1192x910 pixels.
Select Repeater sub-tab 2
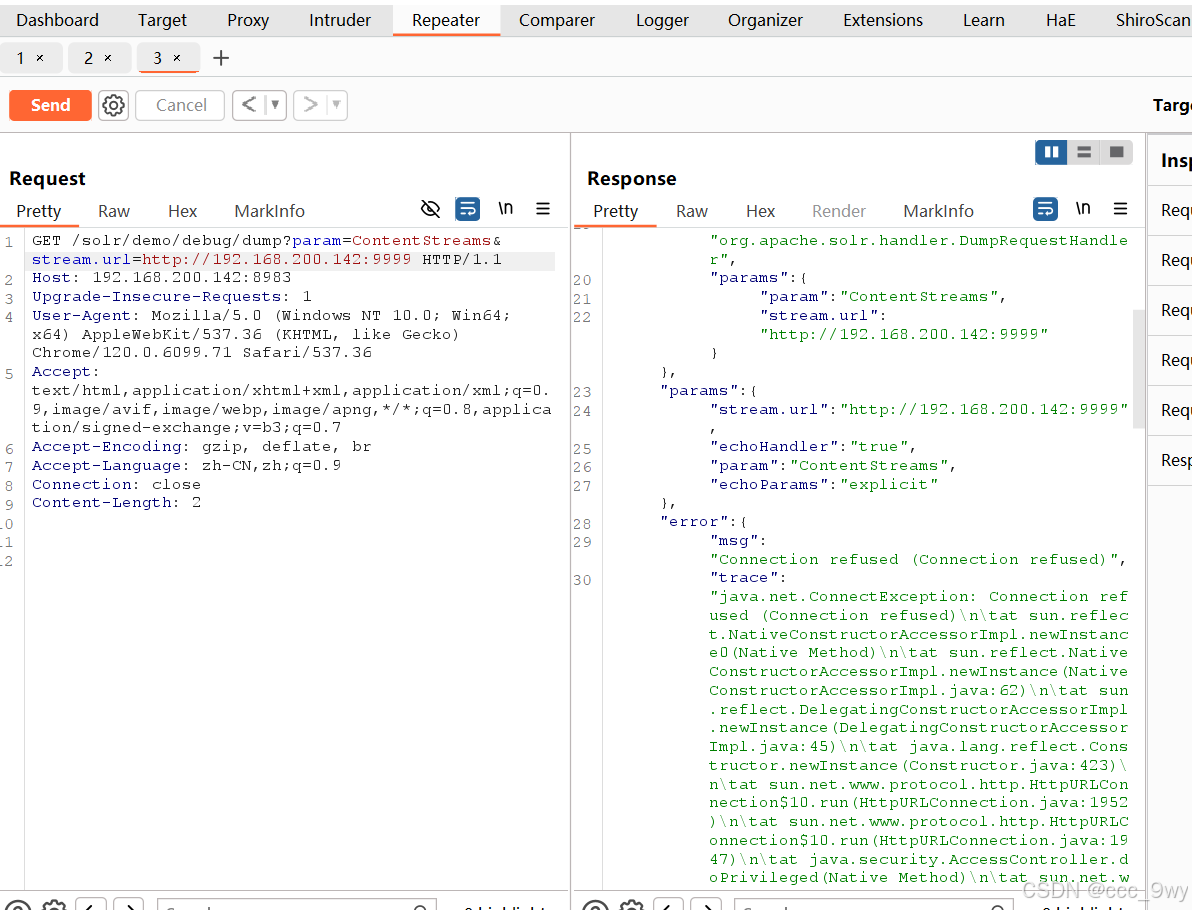pos(88,58)
